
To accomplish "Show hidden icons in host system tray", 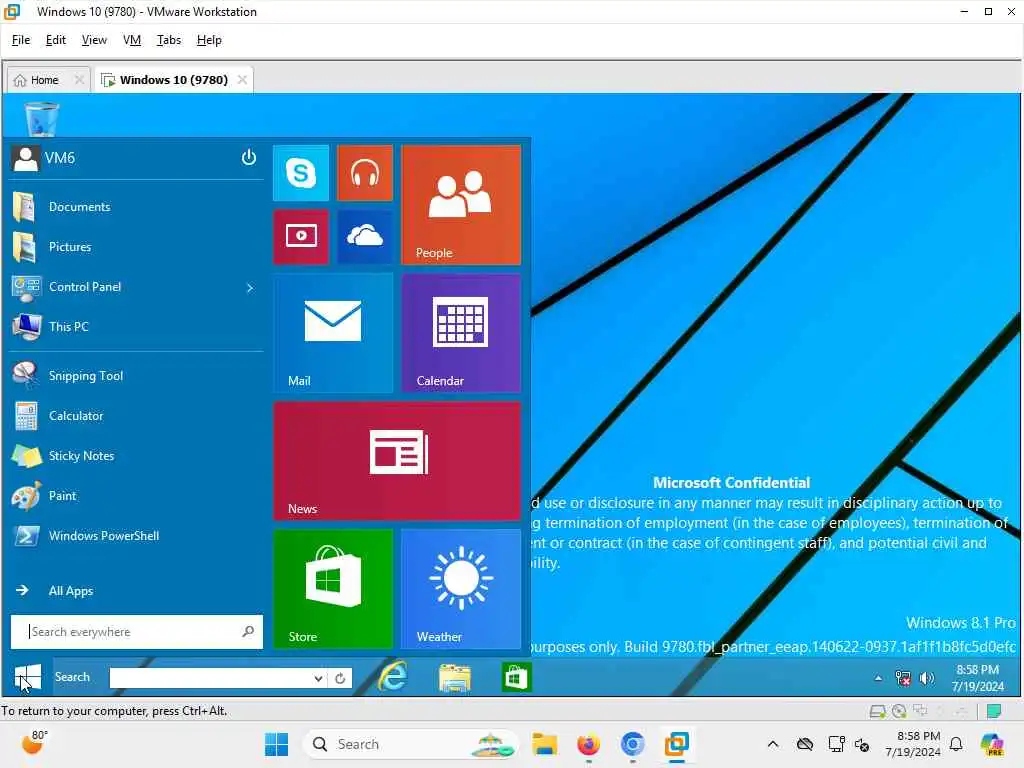I will [773, 744].
